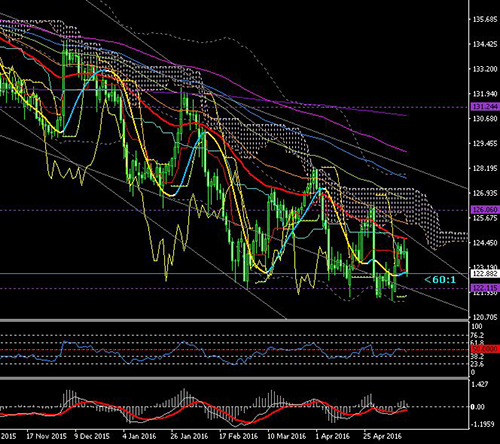500x444 pixels.
Task: Select the white 122.882 current price tag
Action: point(485,274)
